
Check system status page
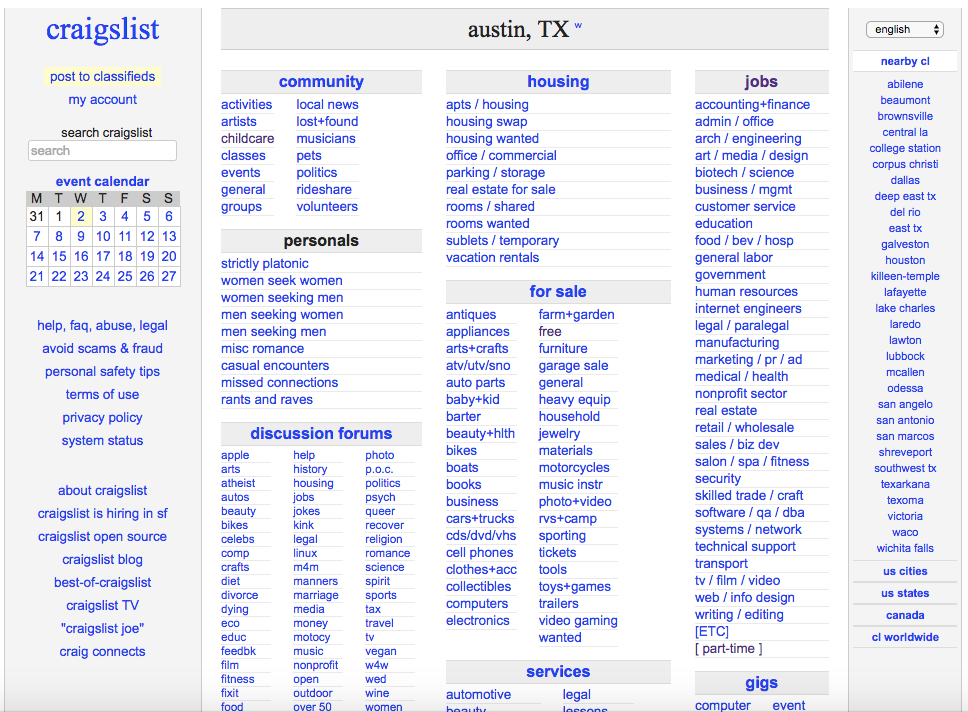(102, 440)
